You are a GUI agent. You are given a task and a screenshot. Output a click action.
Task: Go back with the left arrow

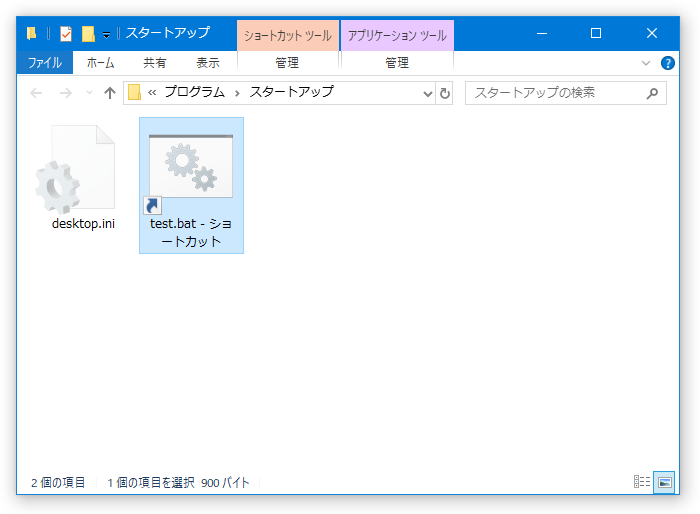coord(36,93)
